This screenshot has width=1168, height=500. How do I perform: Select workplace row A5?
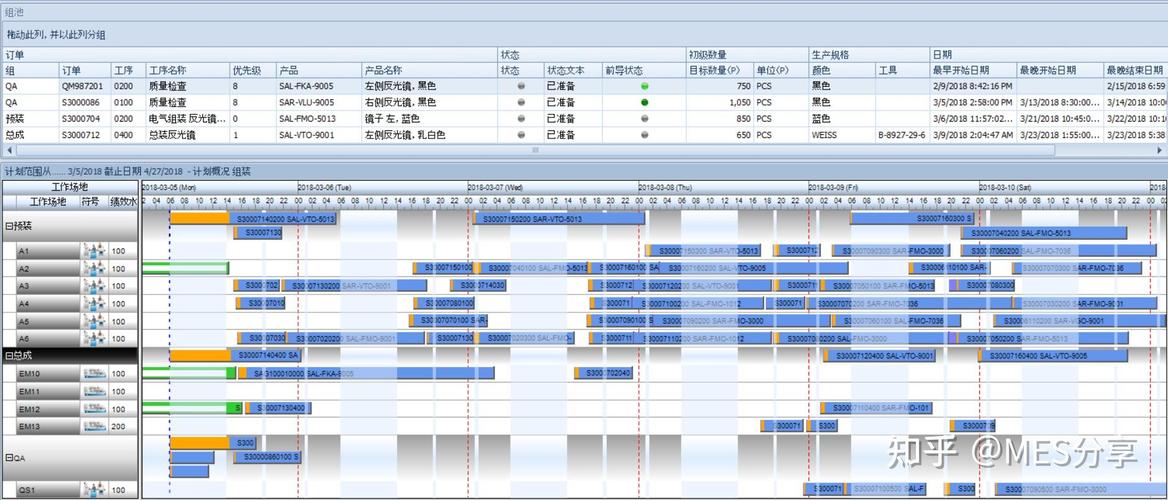tap(70, 321)
